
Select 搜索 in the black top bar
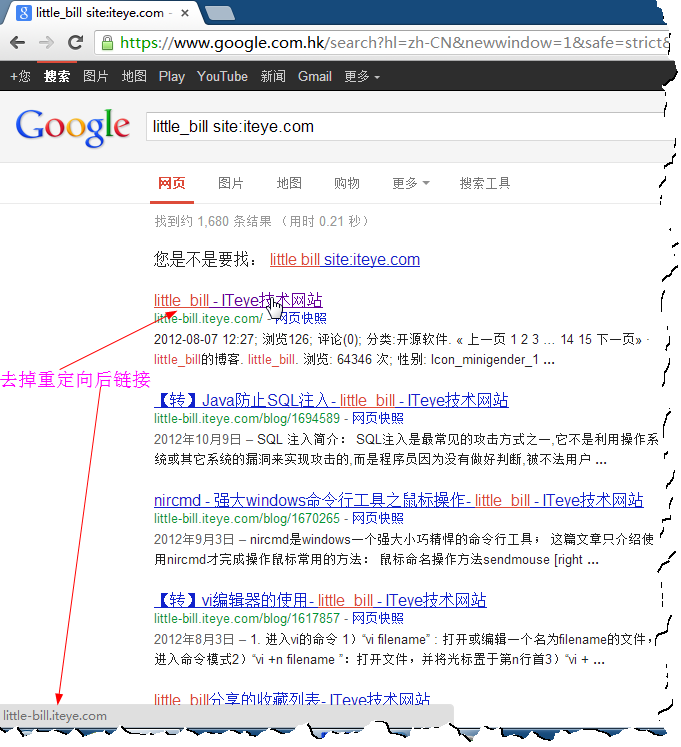tap(57, 76)
